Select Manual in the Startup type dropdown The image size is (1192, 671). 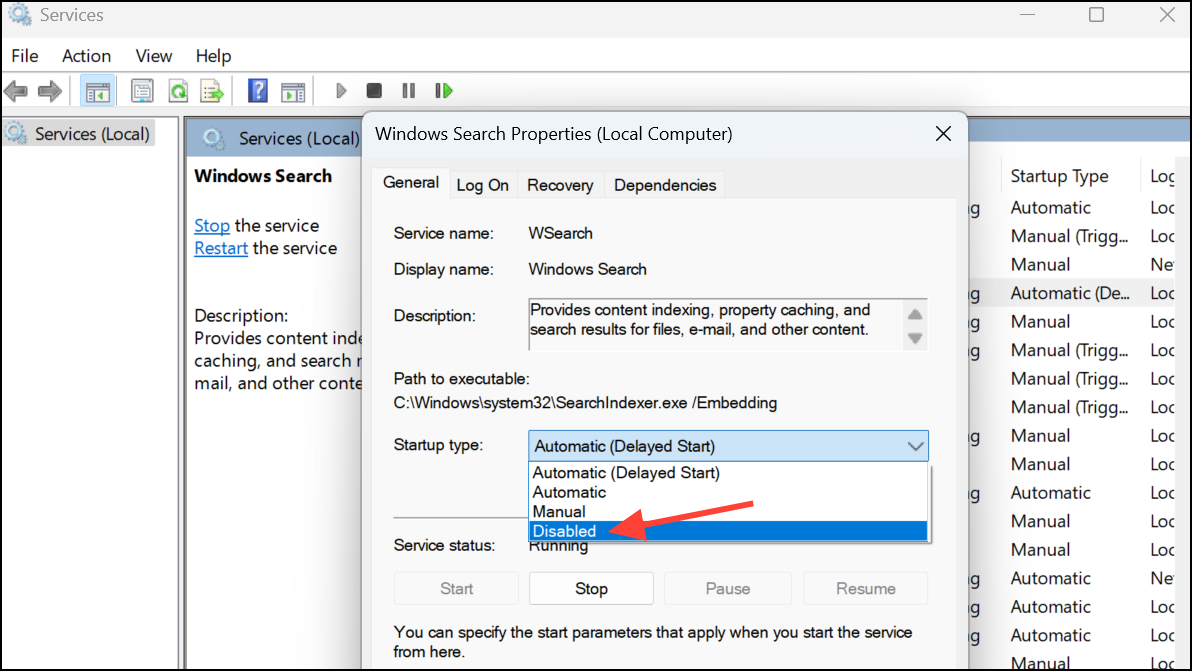[x=559, y=511]
